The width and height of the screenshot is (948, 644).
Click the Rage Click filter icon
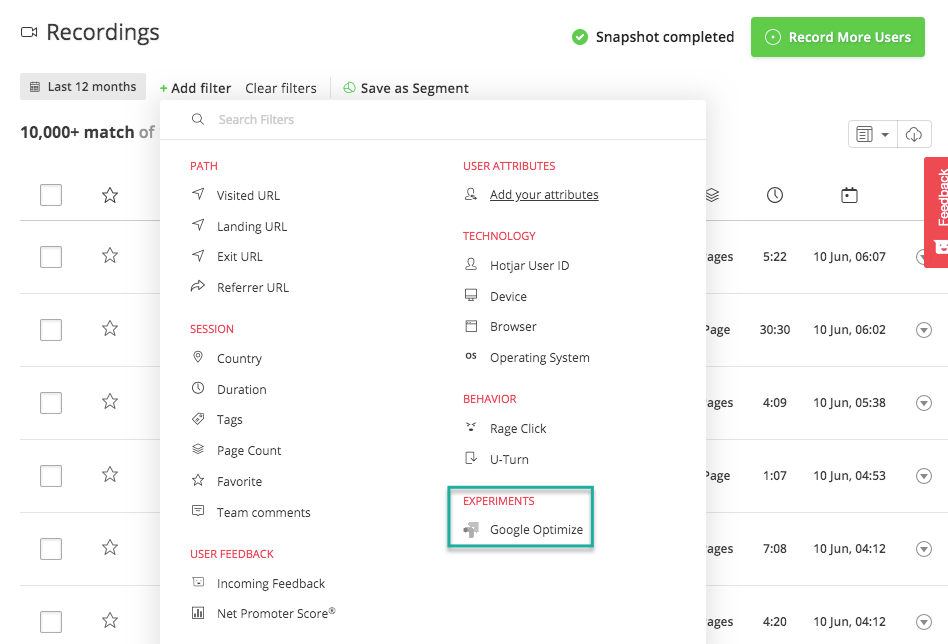tap(471, 428)
